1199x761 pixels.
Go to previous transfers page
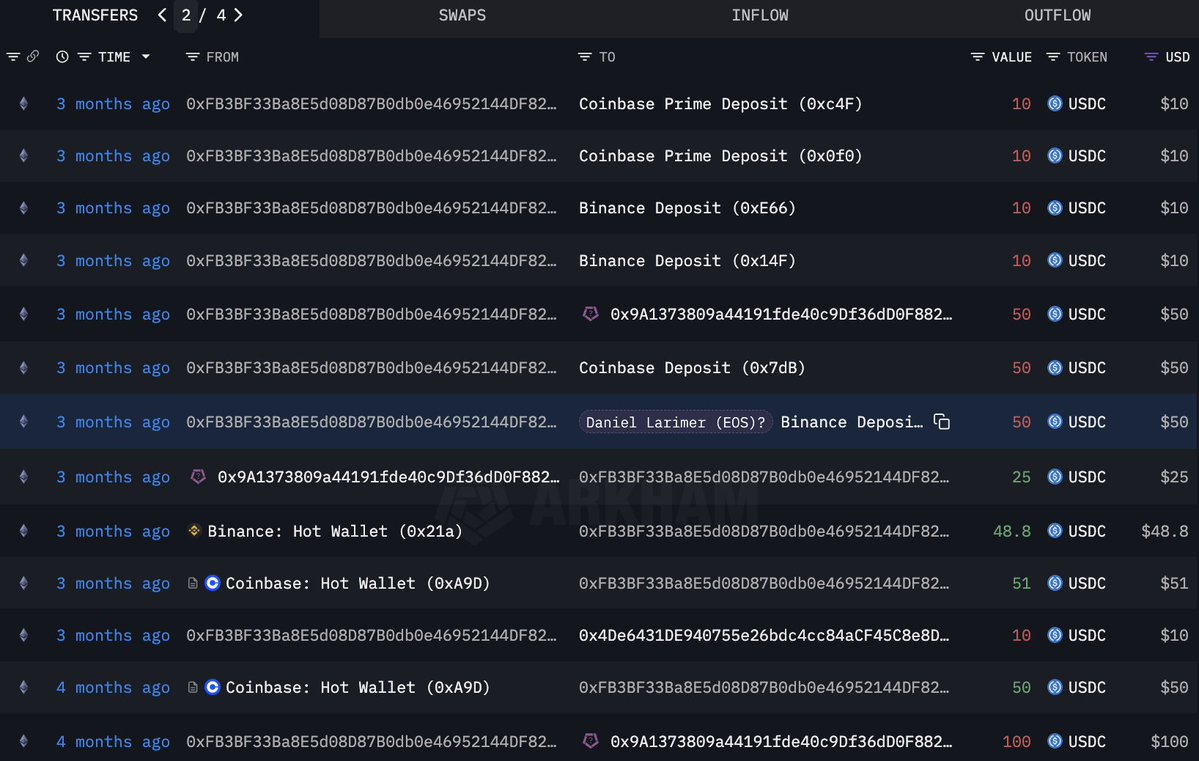(x=162, y=15)
